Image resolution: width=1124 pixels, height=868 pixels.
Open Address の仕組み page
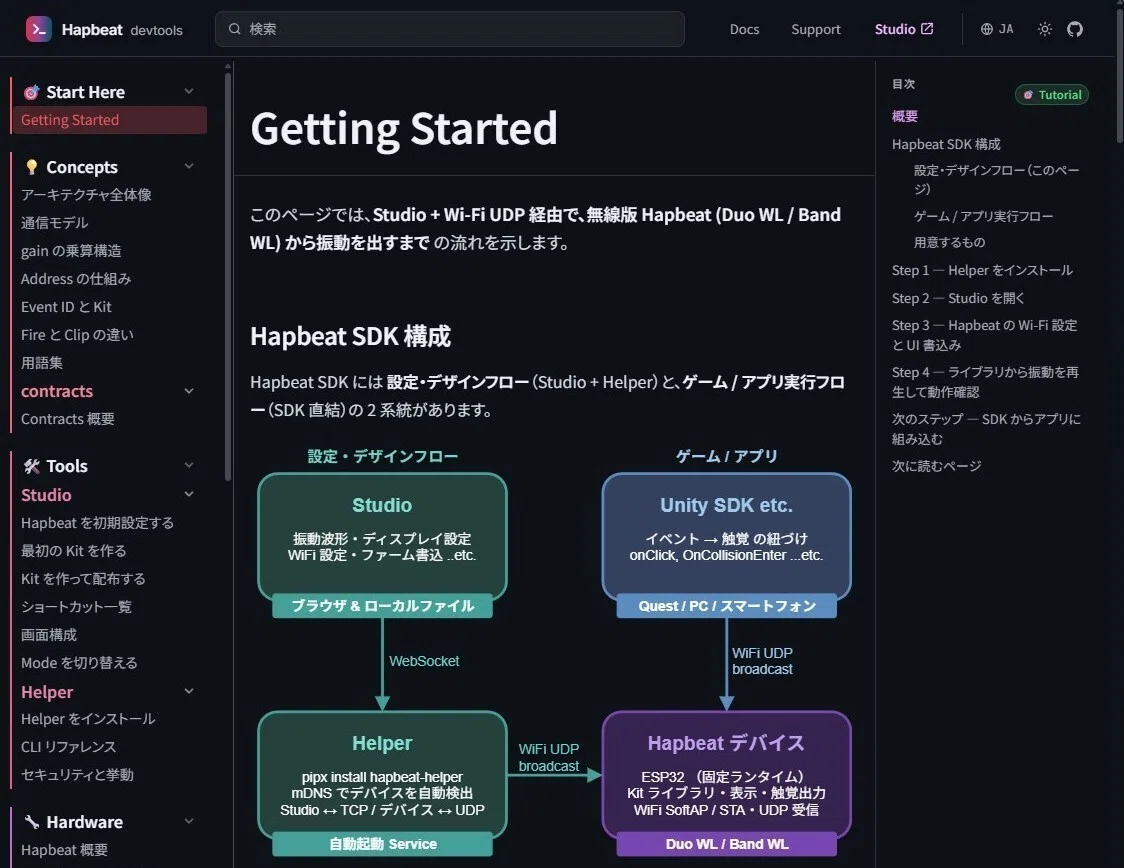(76, 279)
